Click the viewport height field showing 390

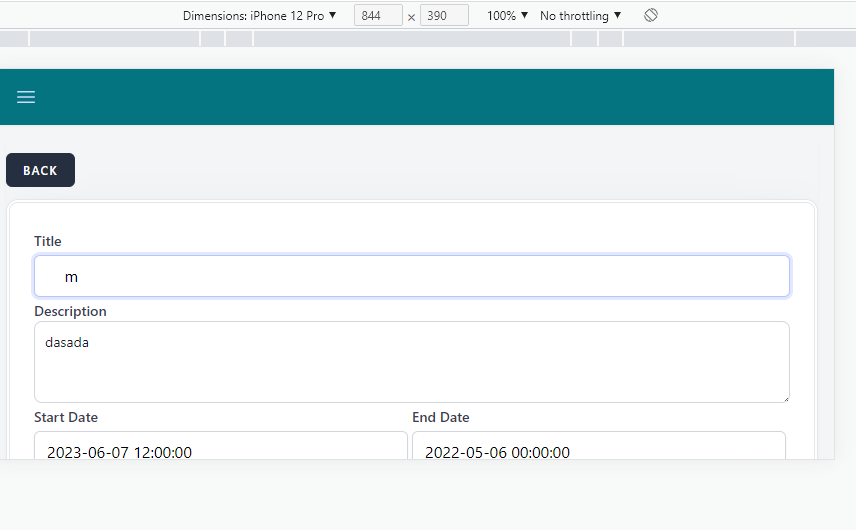444,16
